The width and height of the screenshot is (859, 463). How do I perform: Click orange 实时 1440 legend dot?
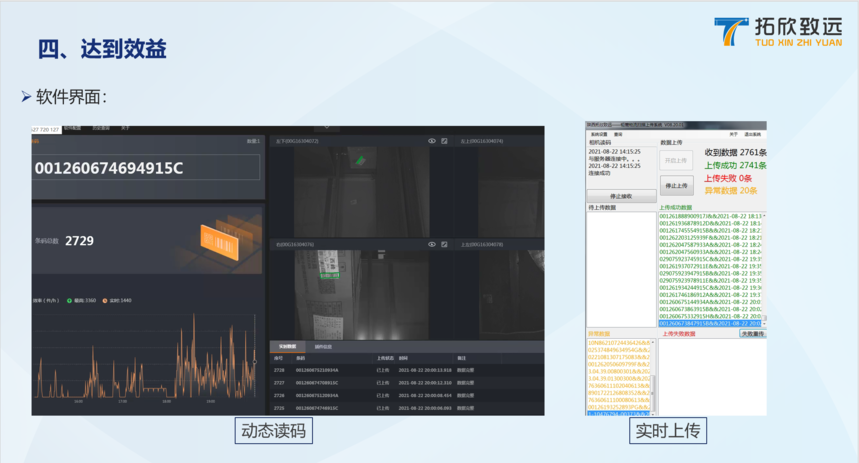pyautogui.click(x=105, y=300)
